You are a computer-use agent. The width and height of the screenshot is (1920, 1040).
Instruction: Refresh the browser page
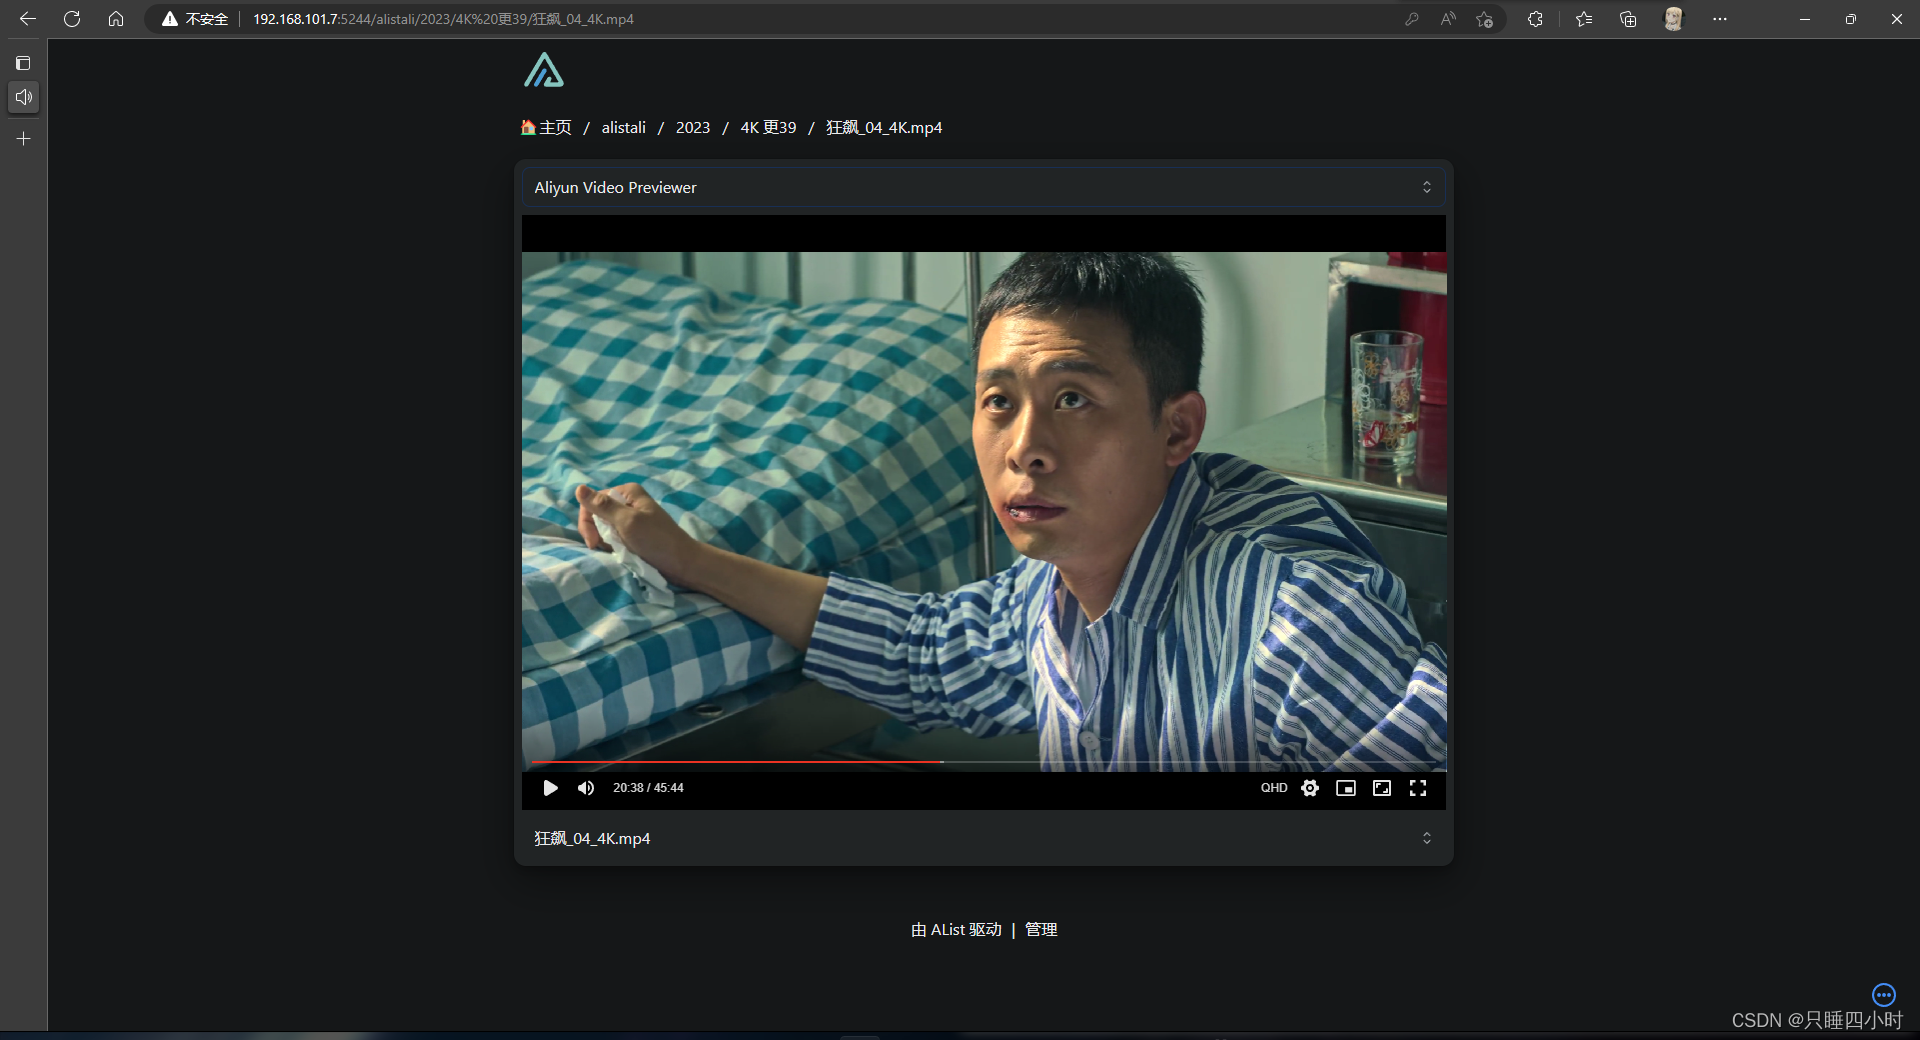point(72,19)
